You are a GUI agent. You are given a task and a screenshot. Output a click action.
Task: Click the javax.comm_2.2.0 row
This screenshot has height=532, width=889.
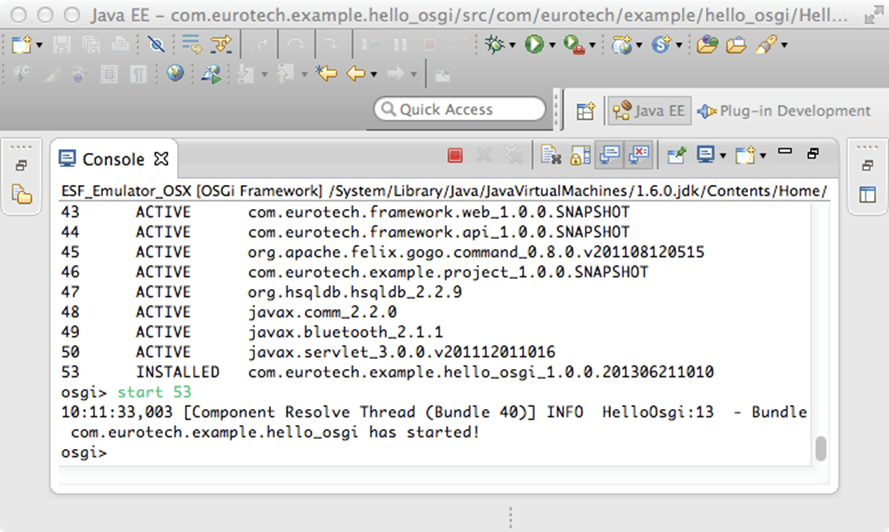tap(229, 312)
